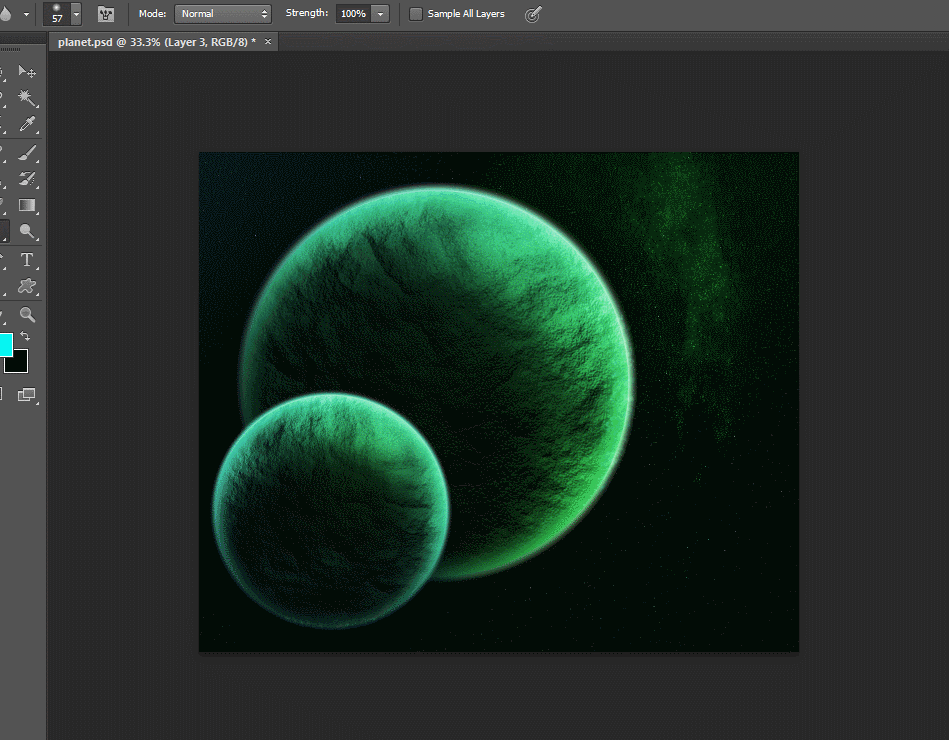Select the Move tool
949x740 pixels.
click(27, 73)
